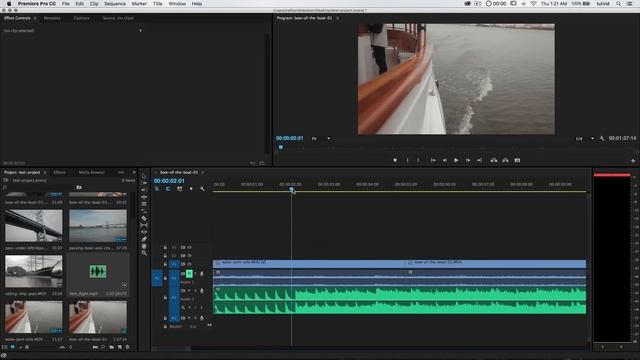This screenshot has width=640, height=360.
Task: Toggle the V1 track output eye
Action: (189, 264)
